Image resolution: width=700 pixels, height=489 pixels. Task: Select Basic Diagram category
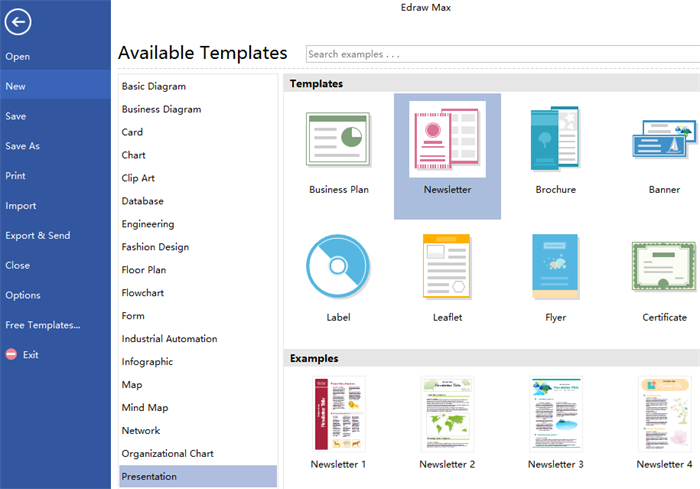click(154, 86)
